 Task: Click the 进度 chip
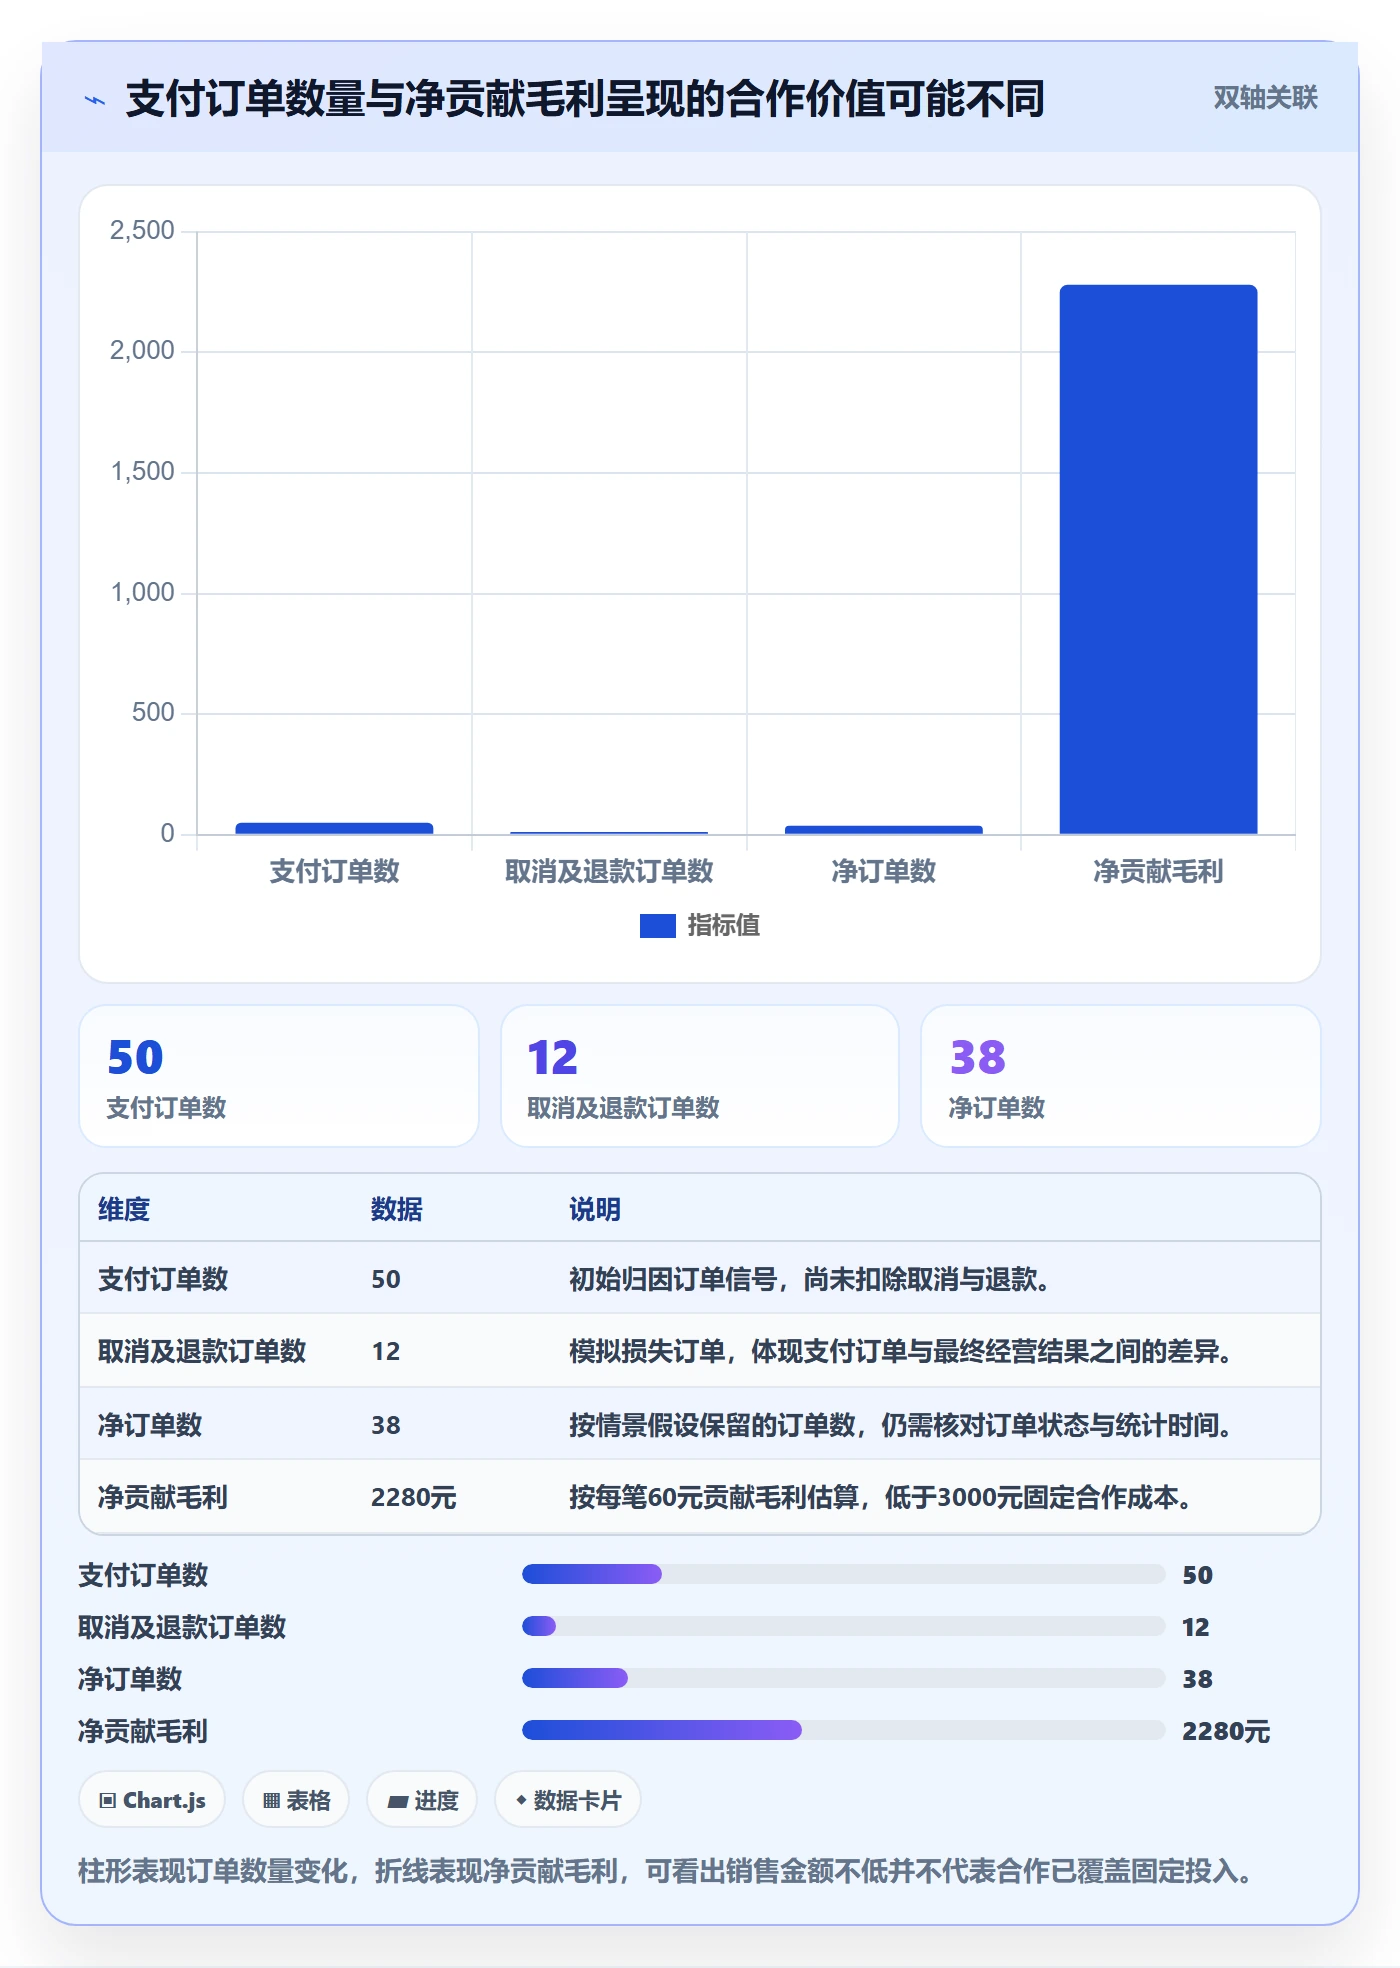tap(422, 1801)
